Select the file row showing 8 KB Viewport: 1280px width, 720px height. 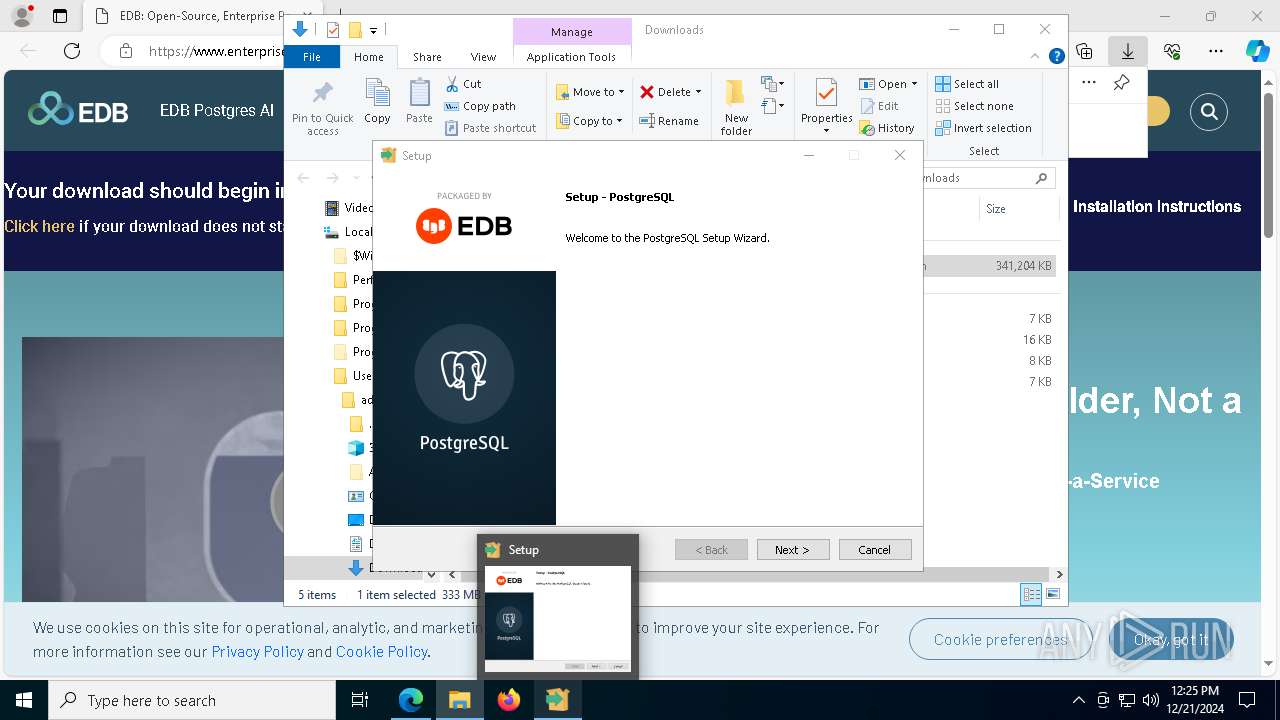(989, 361)
